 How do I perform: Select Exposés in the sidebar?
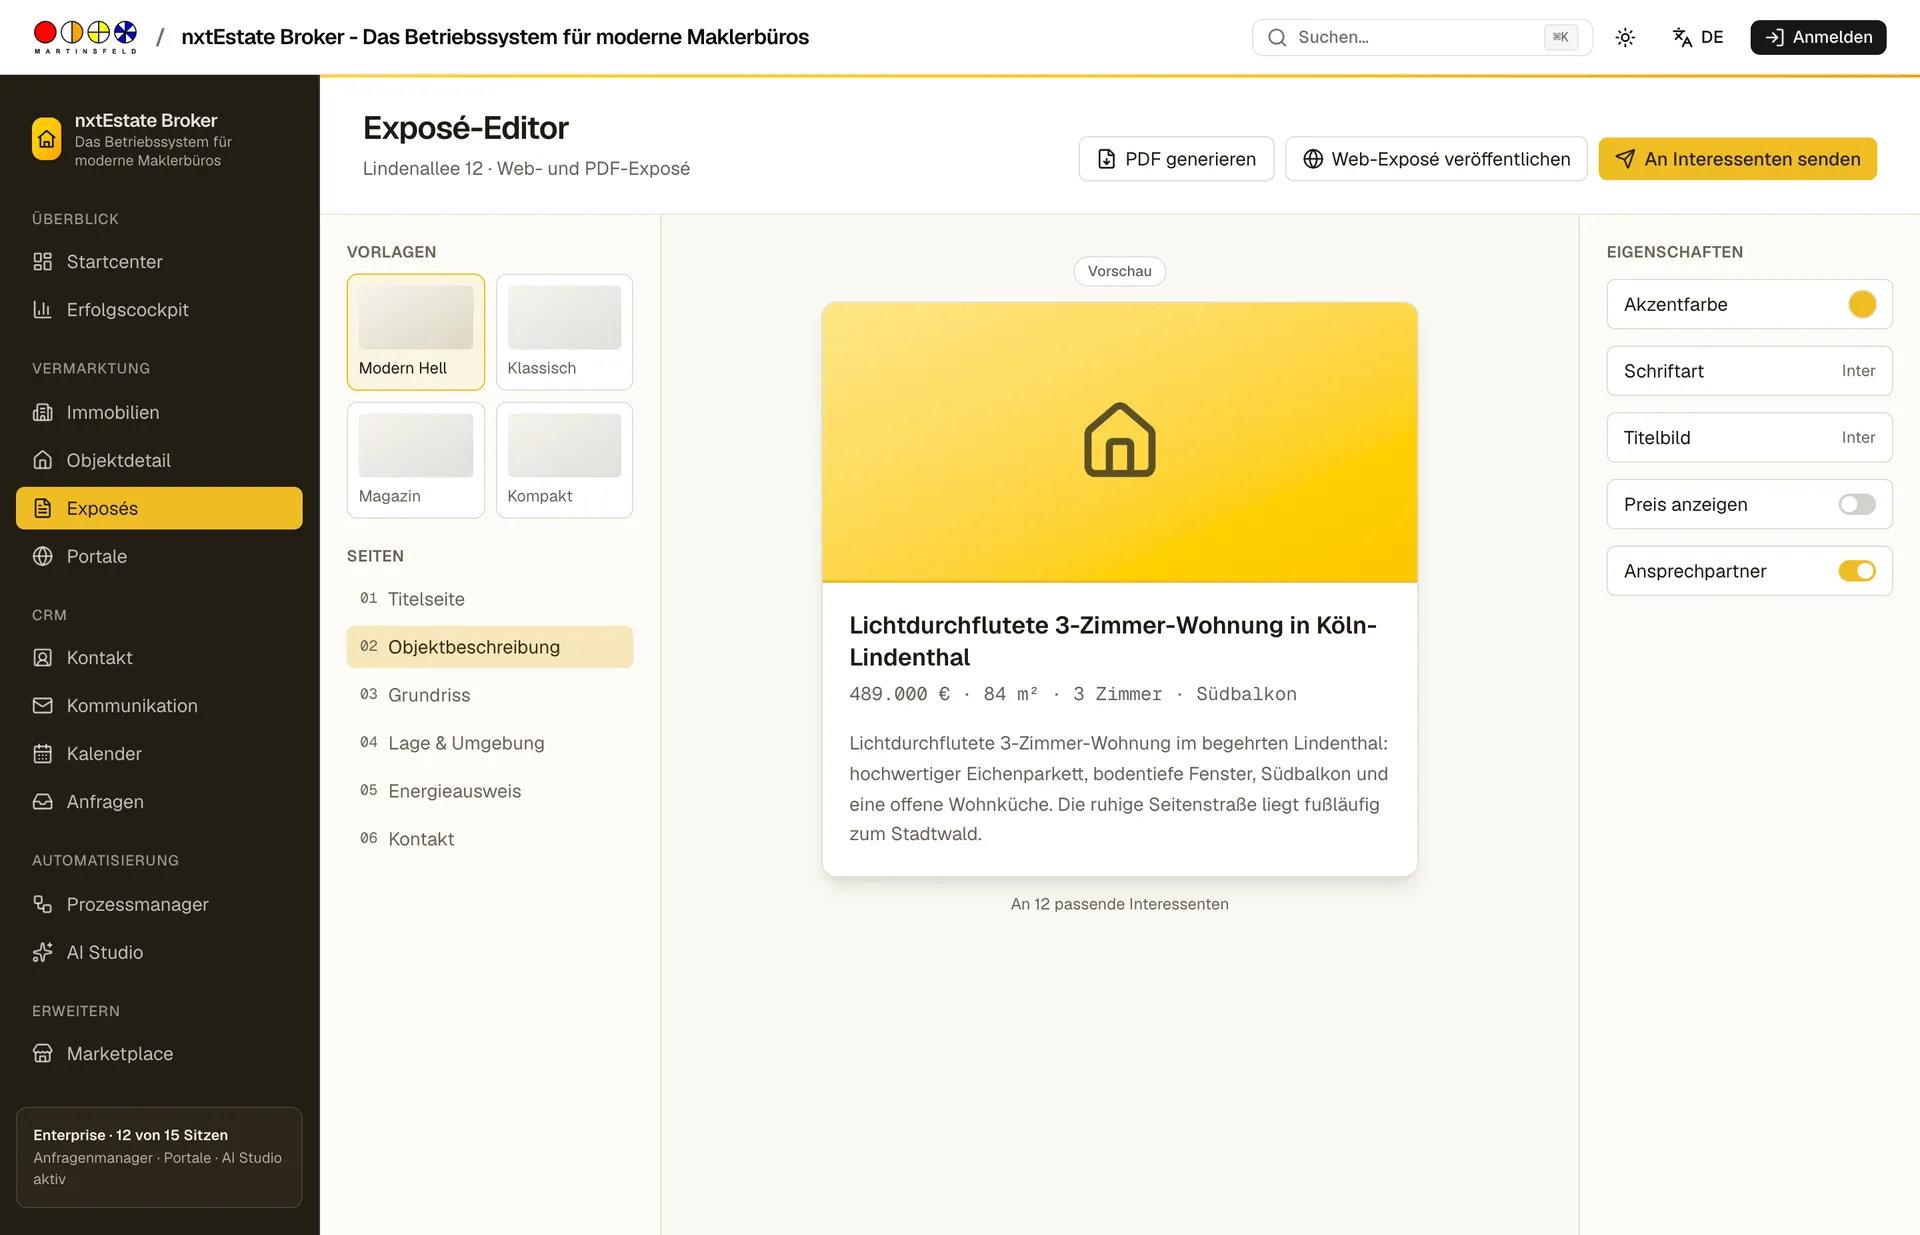159,508
